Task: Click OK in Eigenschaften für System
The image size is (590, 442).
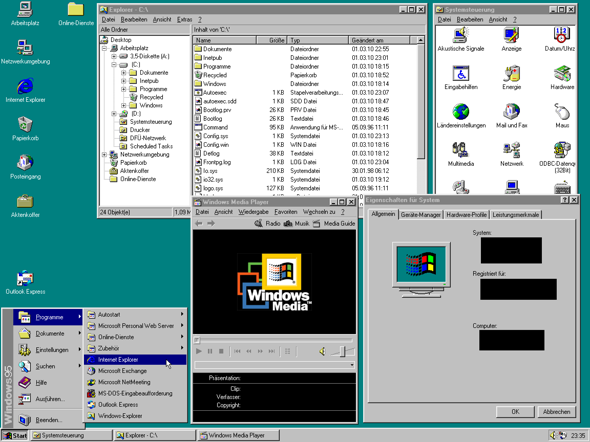Action: [515, 412]
